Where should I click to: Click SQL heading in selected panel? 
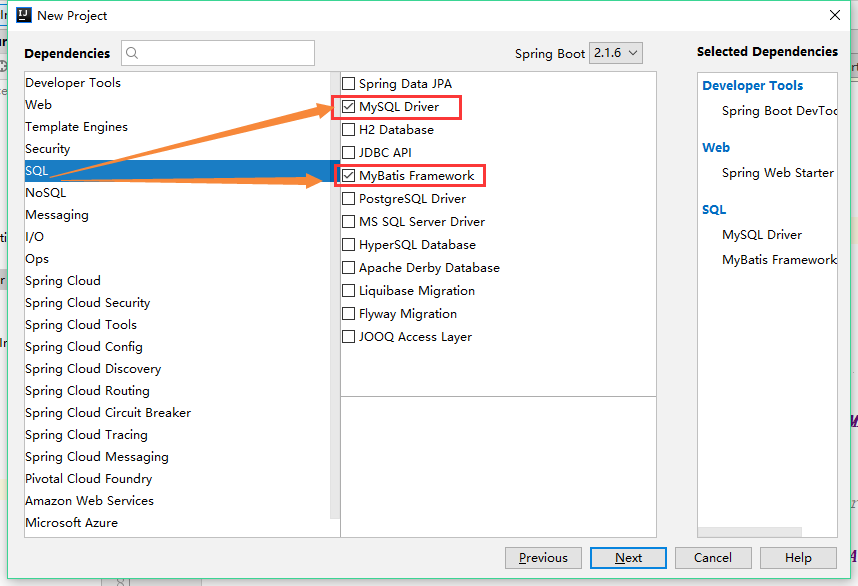[x=714, y=210]
